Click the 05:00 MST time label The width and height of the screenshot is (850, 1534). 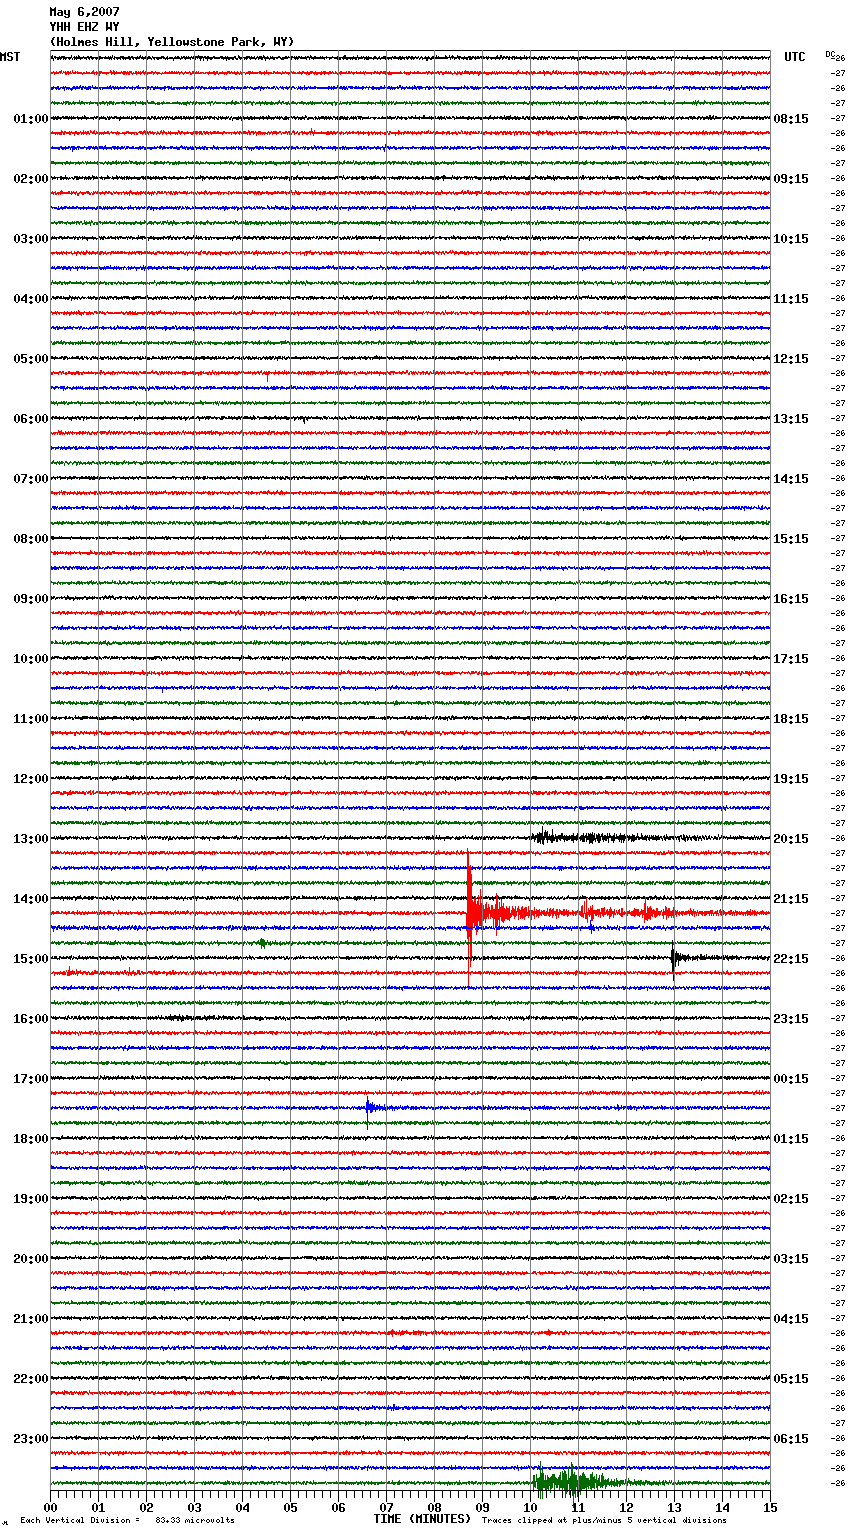pyautogui.click(x=31, y=359)
